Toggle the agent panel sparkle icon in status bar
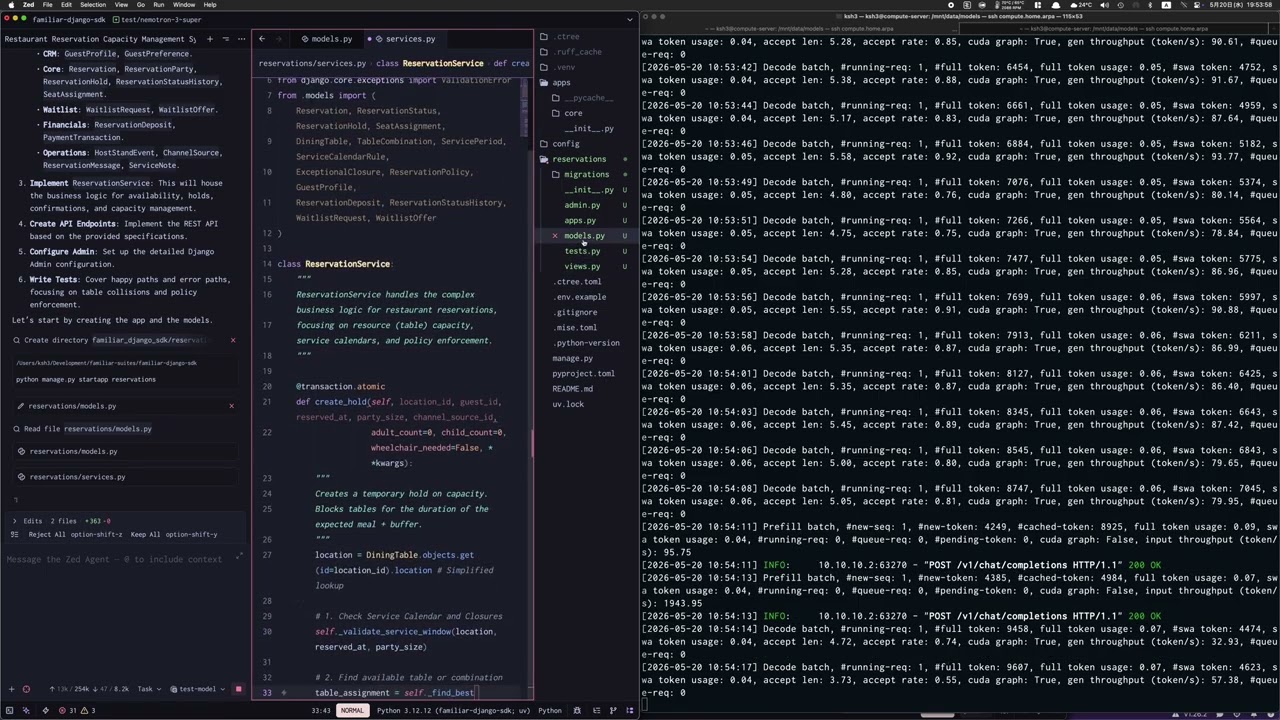The width and height of the screenshot is (1280, 720). 26,711
